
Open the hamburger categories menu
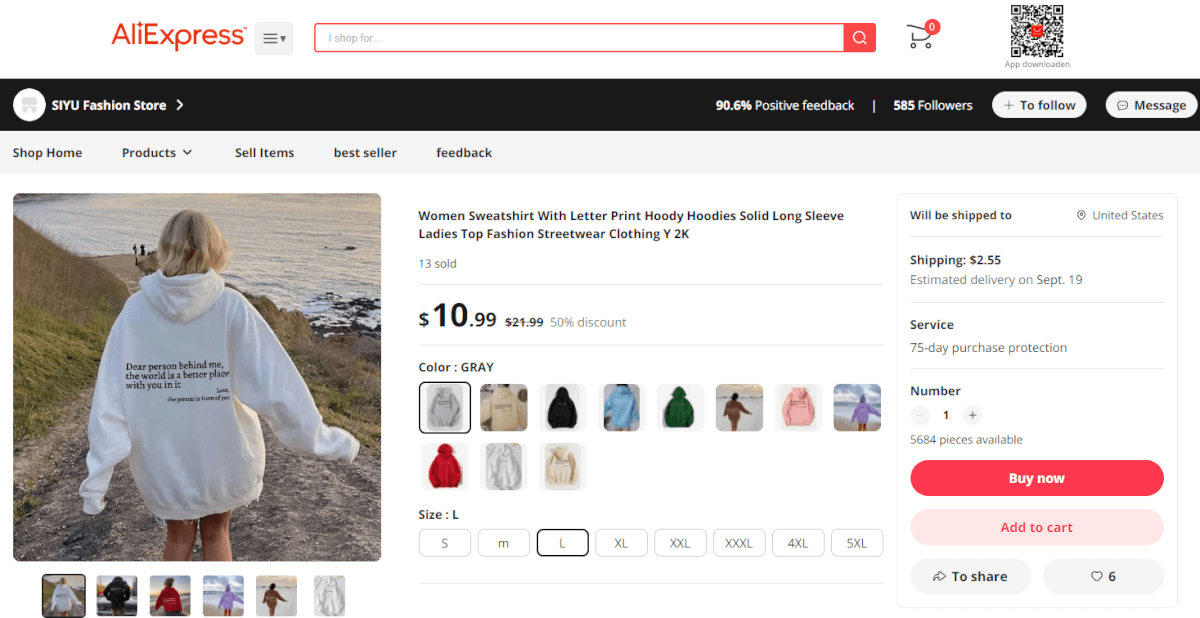pos(274,38)
